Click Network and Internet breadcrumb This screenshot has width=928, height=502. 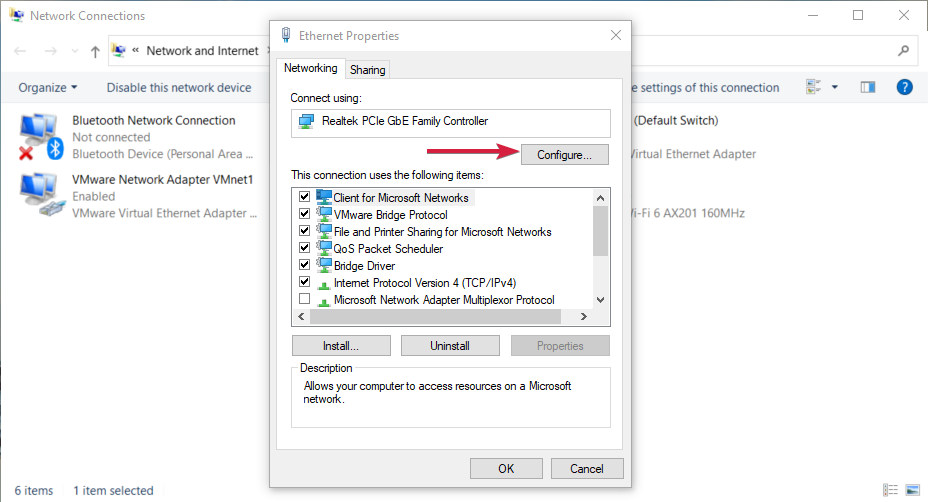[x=202, y=51]
